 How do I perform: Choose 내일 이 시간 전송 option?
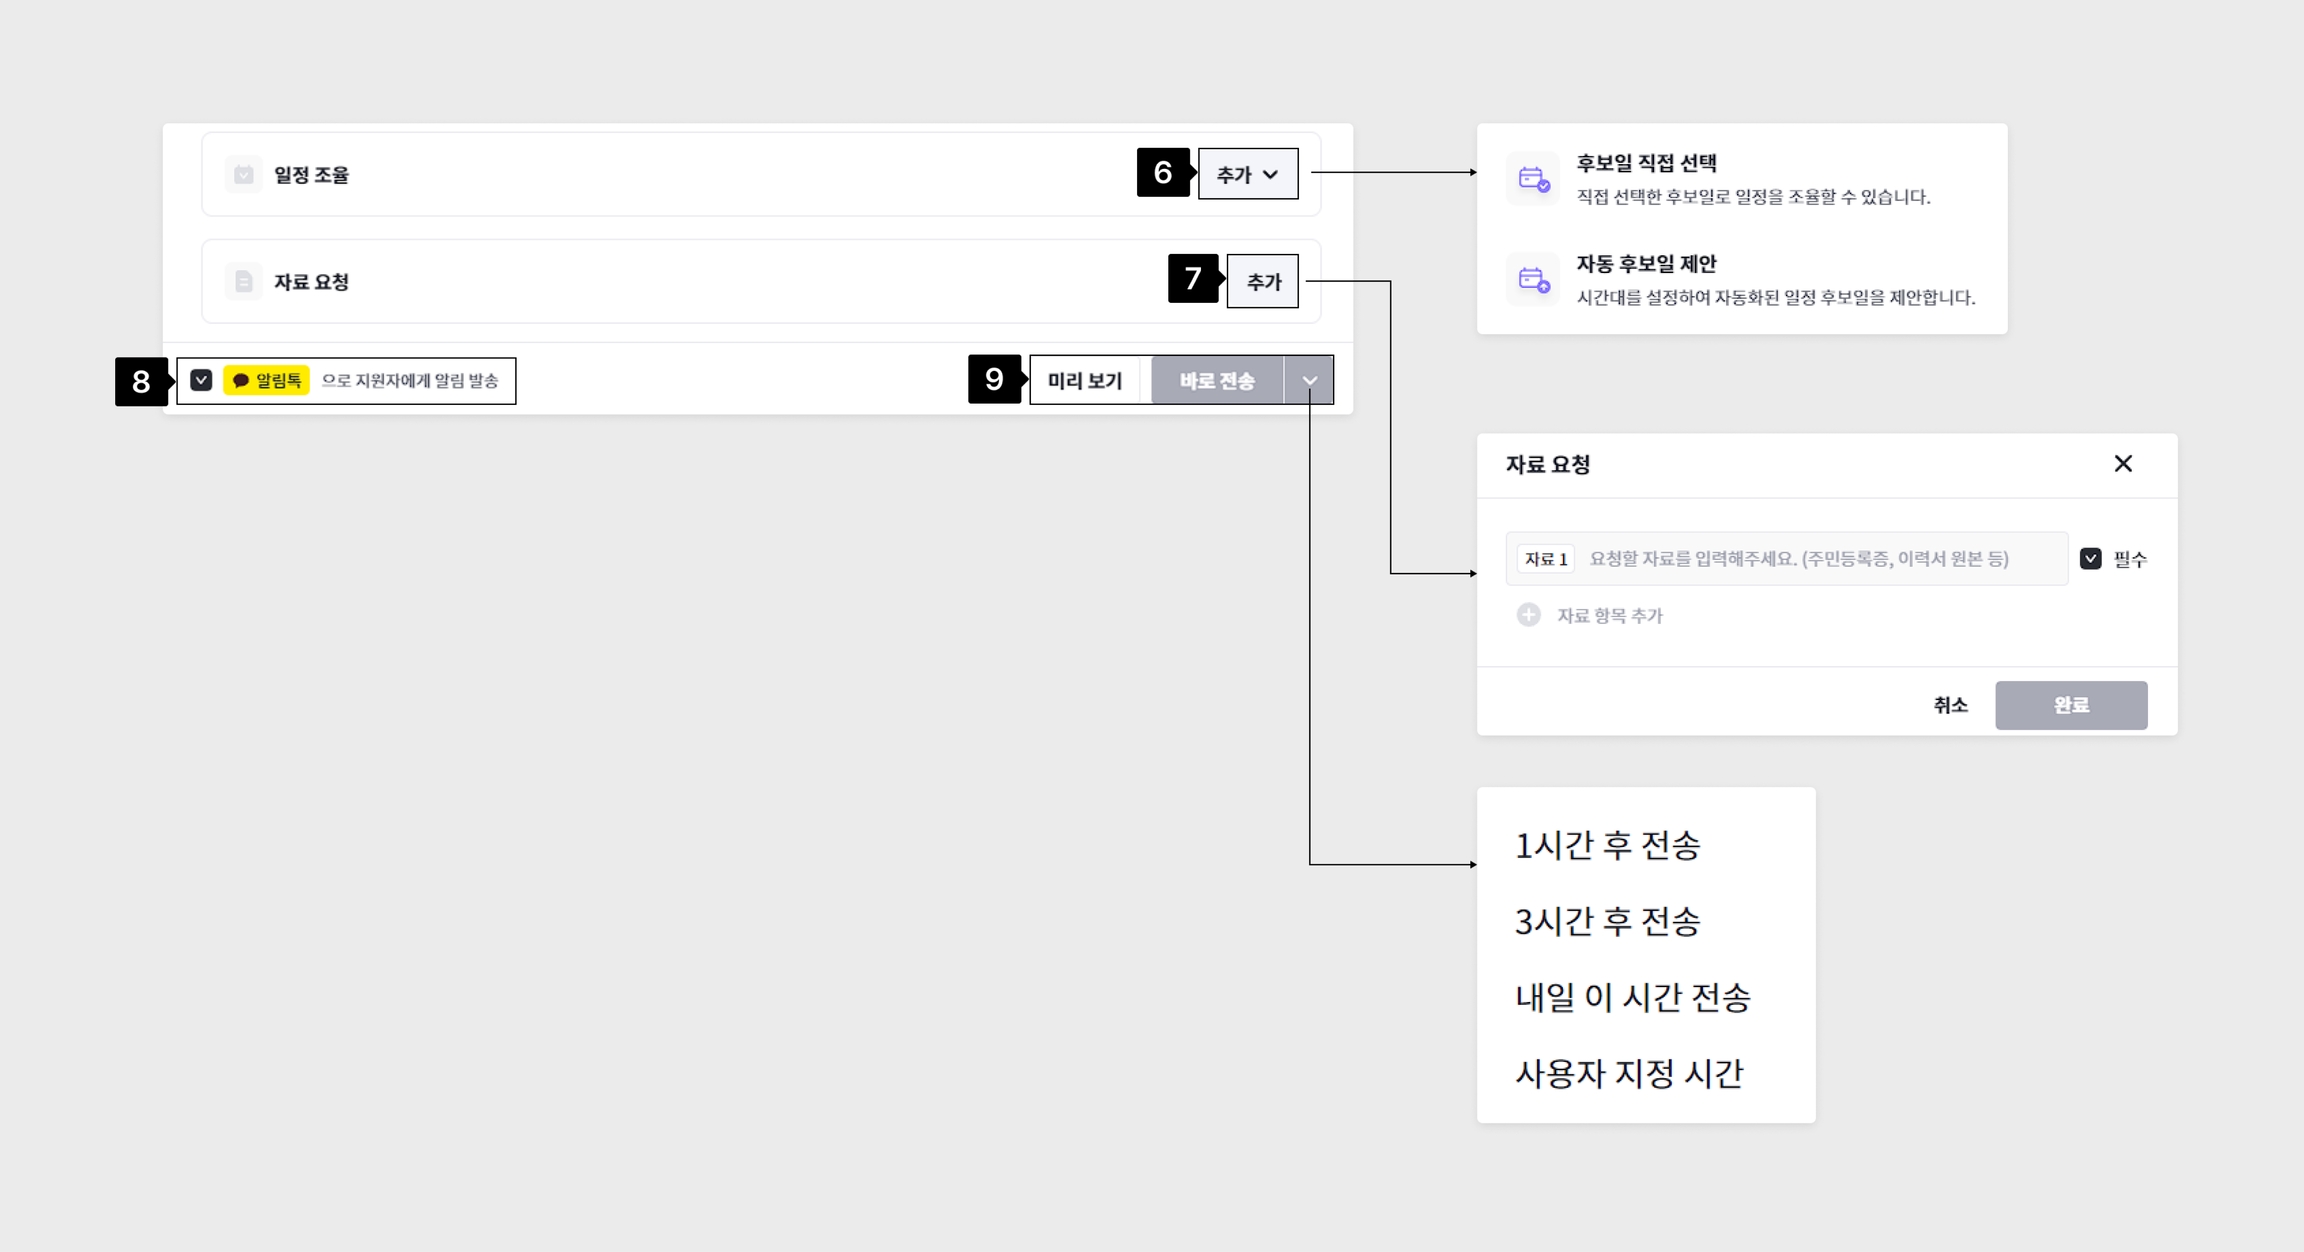tap(1632, 998)
